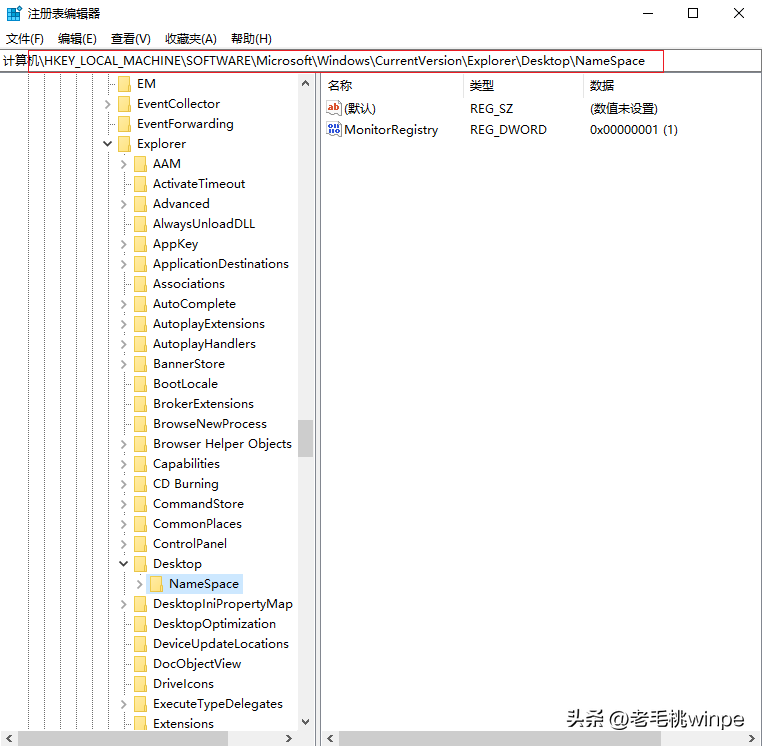Click the NameSpace folder icon
Viewport: 762px width, 746px height.
point(156,584)
